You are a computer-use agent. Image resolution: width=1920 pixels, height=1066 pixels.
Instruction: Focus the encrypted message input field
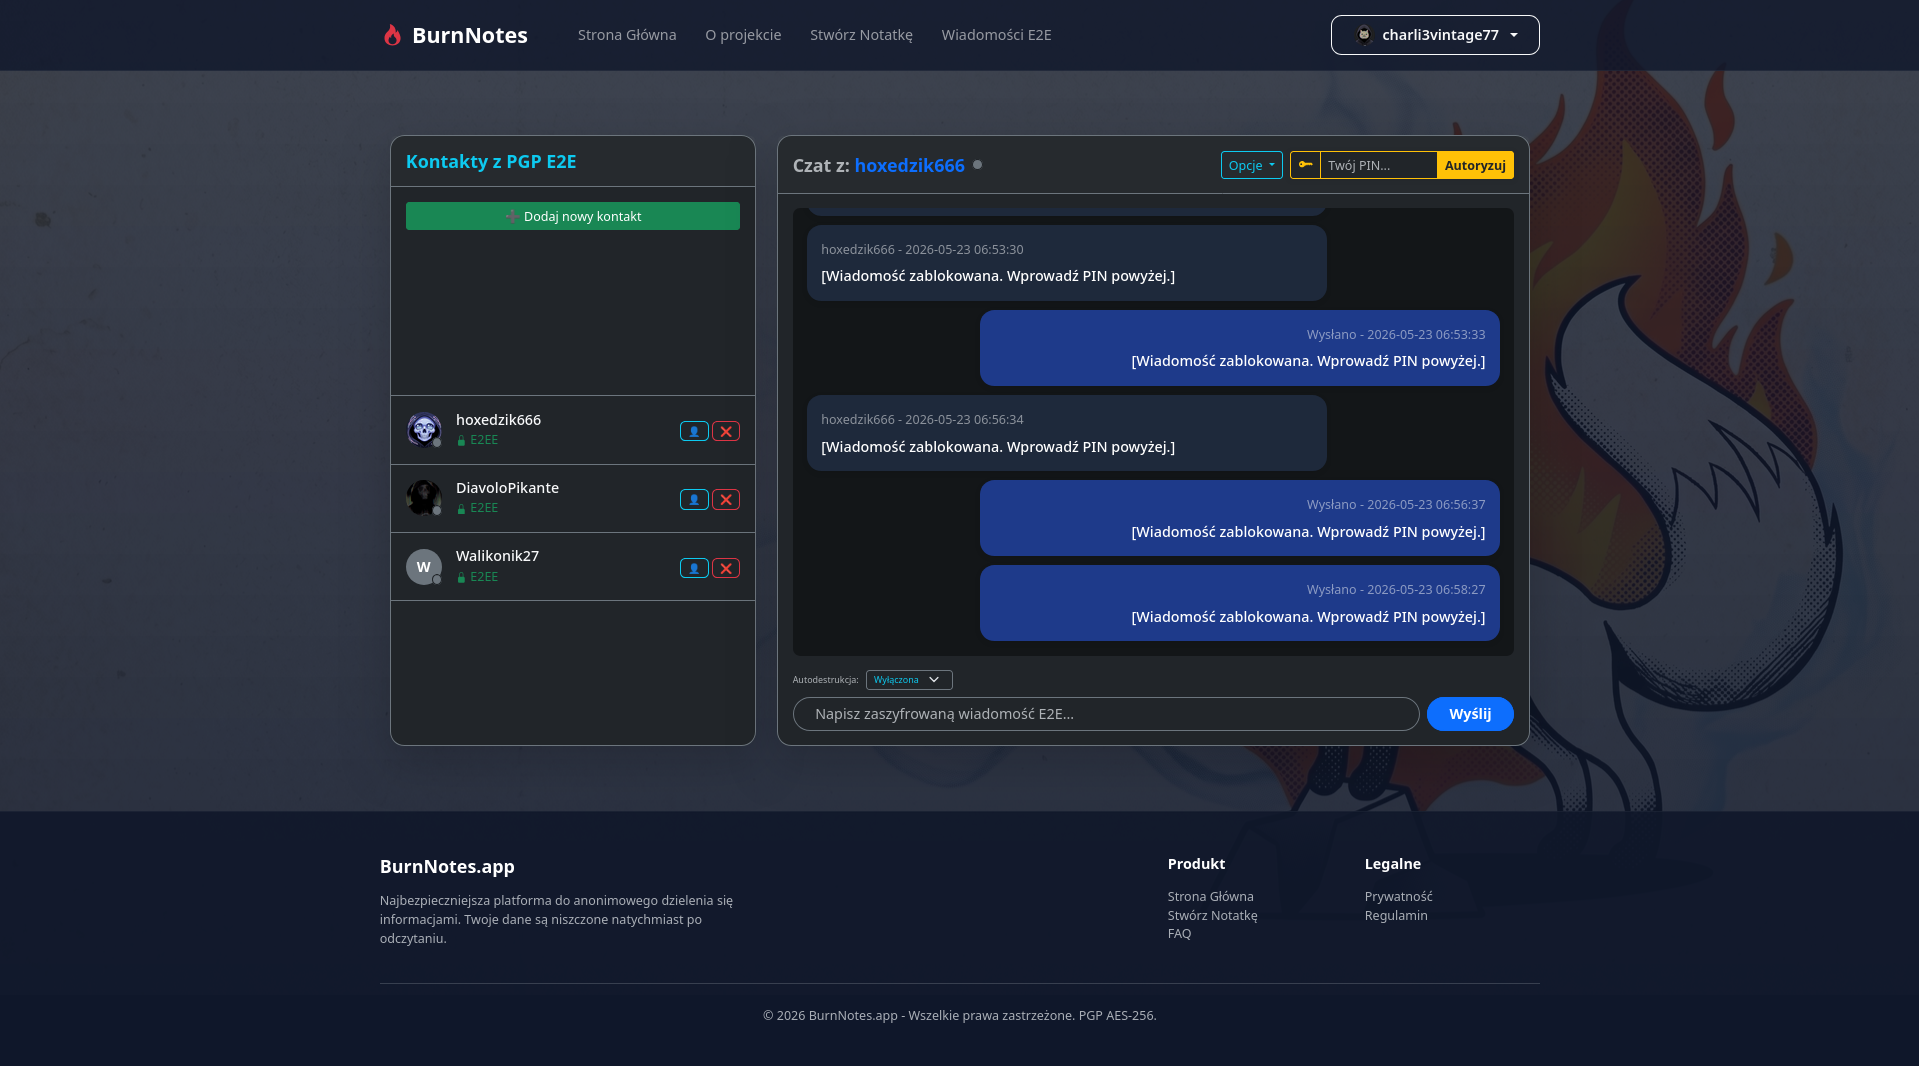1106,714
